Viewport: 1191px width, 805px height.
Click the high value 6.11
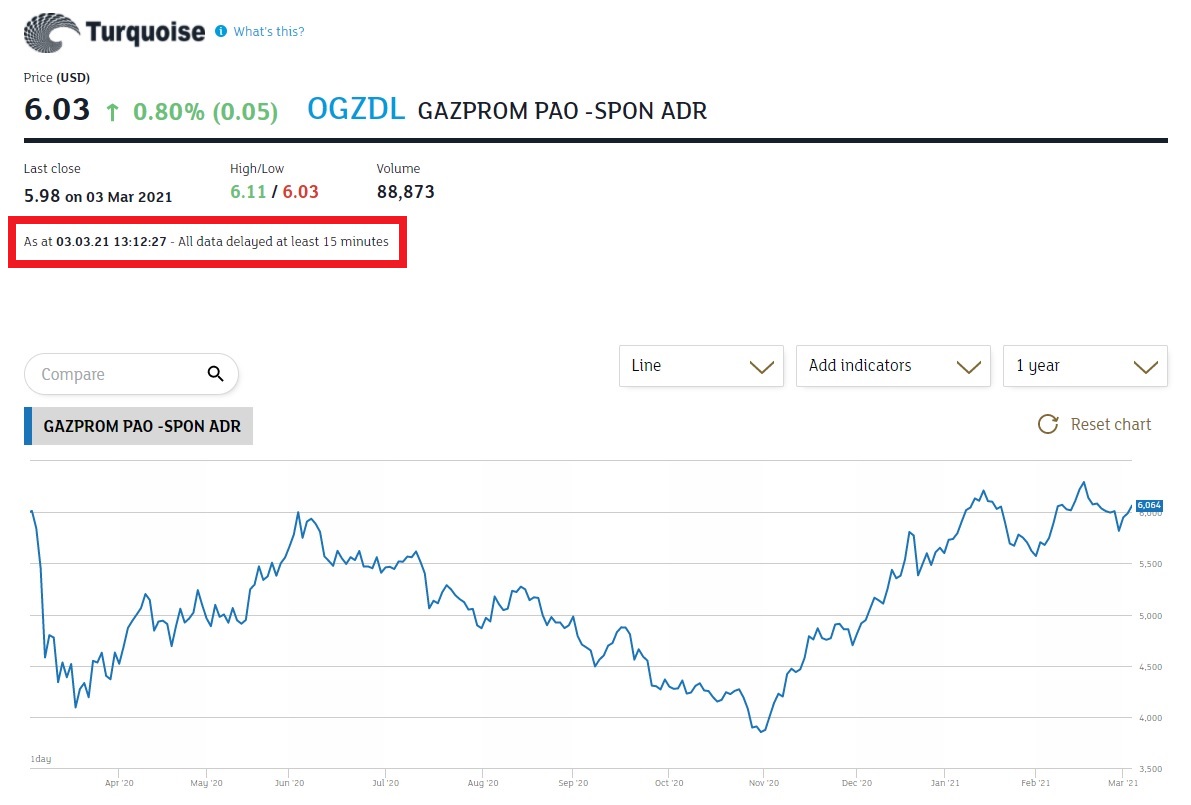(x=248, y=192)
